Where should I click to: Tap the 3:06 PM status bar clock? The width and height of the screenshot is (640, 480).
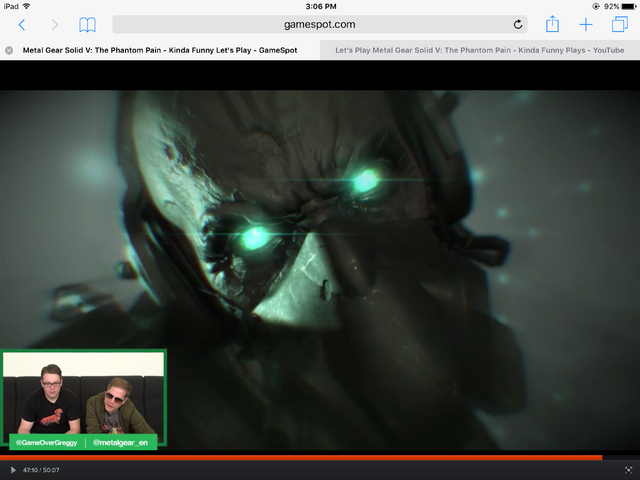point(321,6)
